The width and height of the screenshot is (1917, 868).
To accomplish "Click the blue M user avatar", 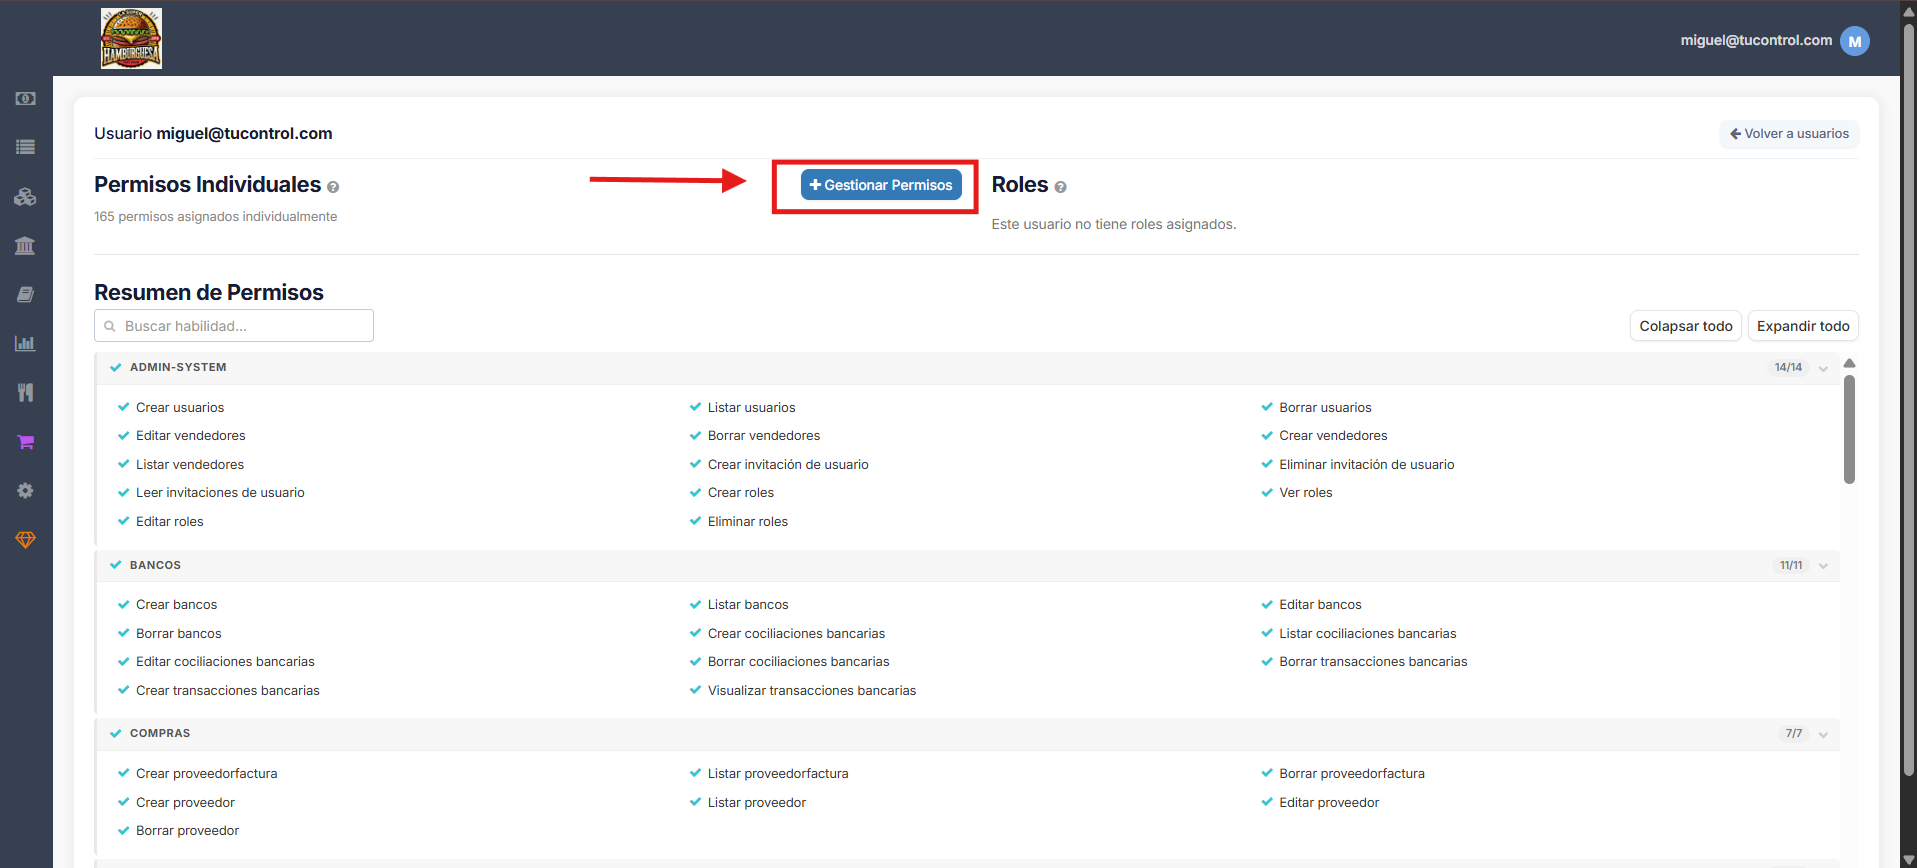I will [x=1854, y=41].
